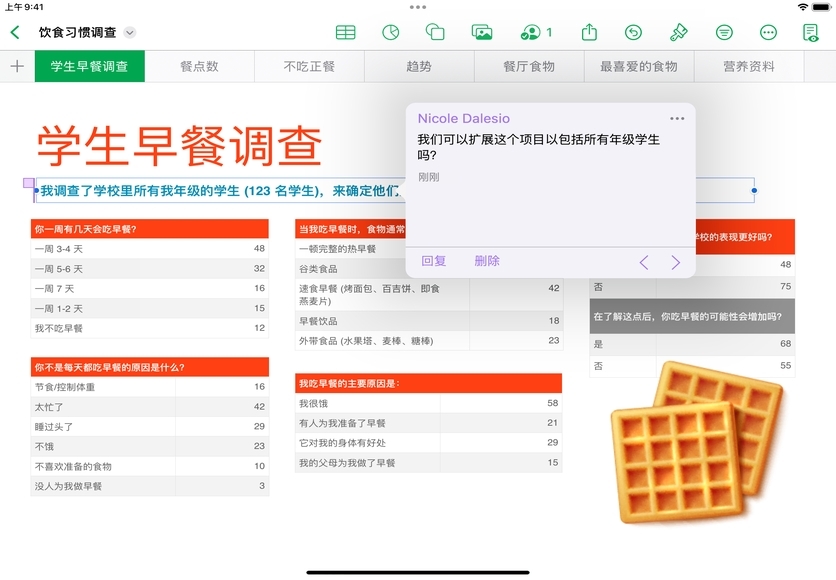This screenshot has height=580, width=836.
Task: Go to next comment with right chevron
Action: (x=676, y=262)
